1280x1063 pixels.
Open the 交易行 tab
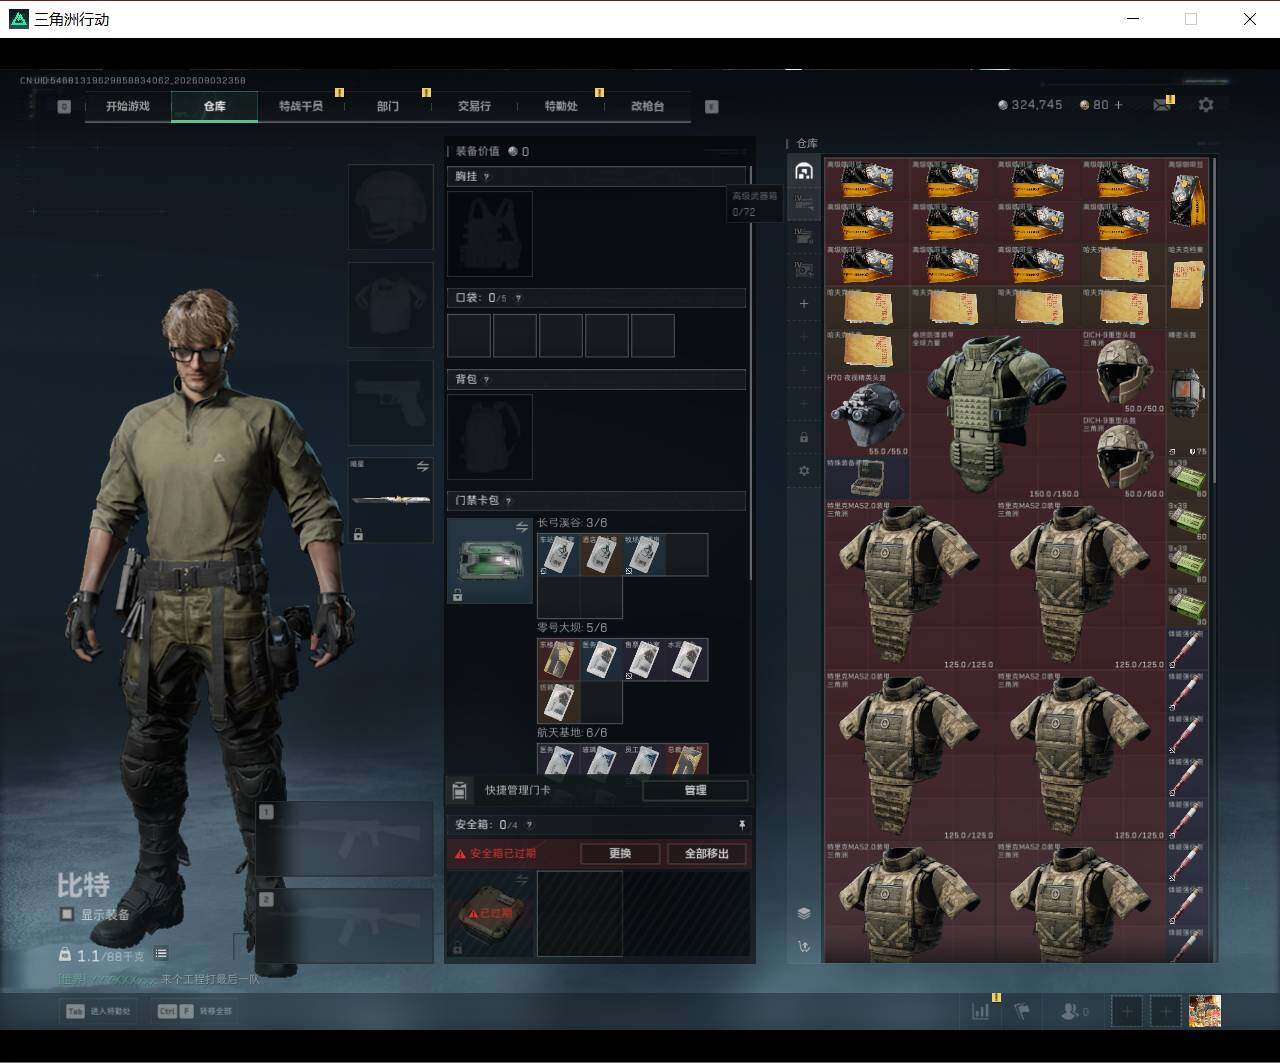tap(474, 106)
